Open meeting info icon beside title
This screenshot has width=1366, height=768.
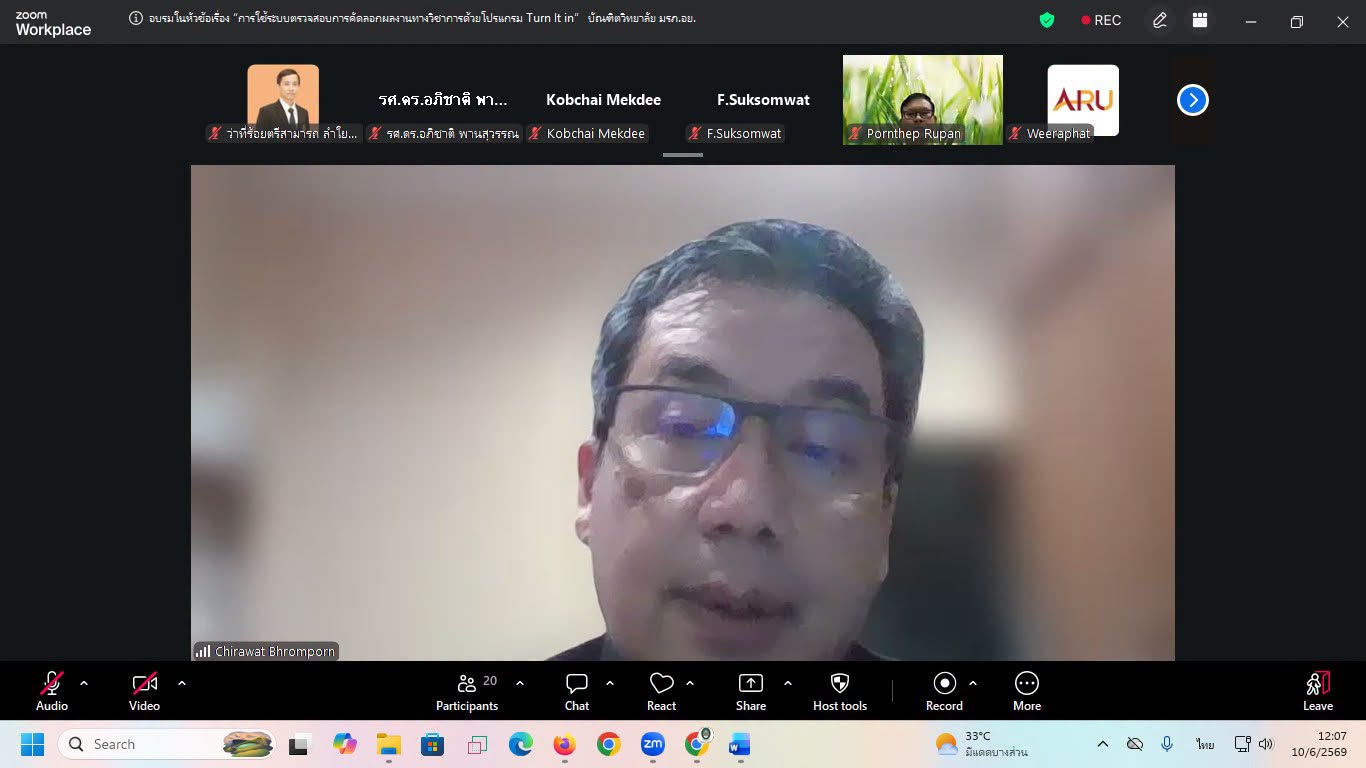coord(136,18)
